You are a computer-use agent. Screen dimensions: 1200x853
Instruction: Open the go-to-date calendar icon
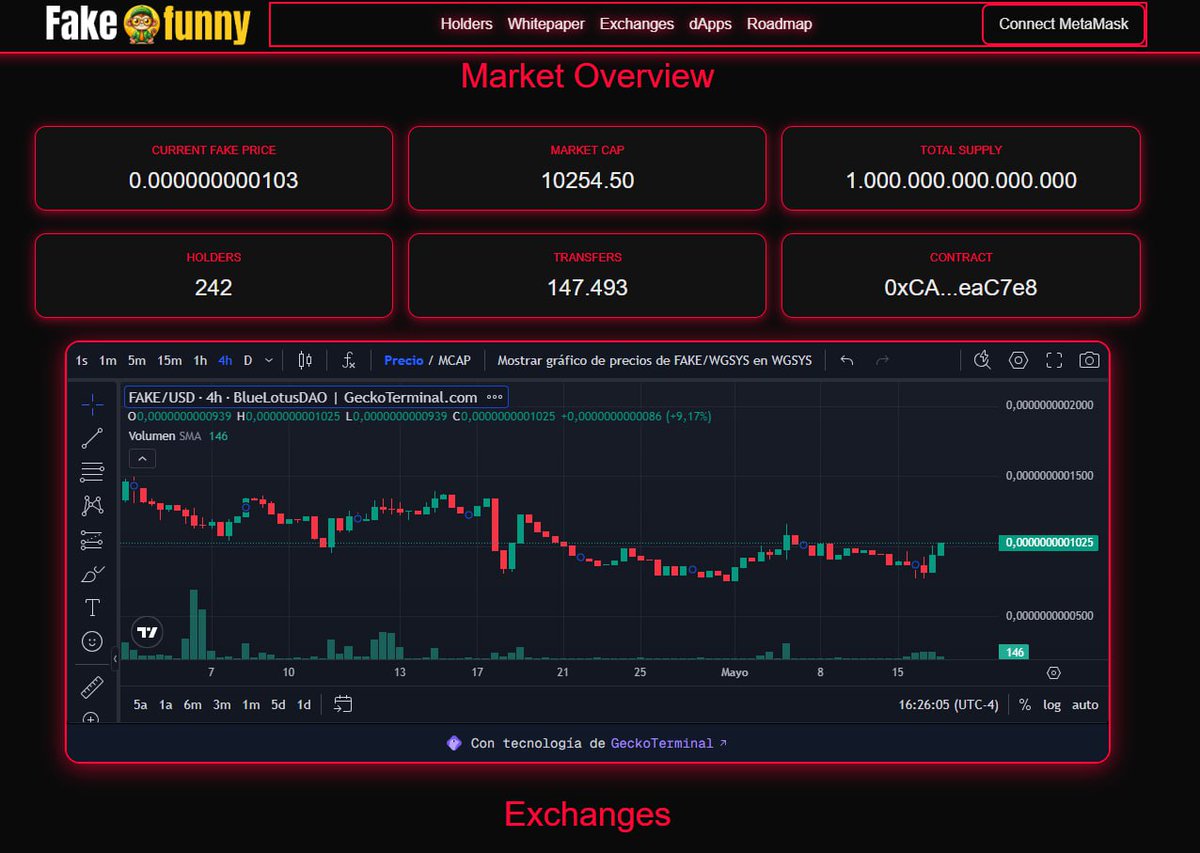(x=343, y=704)
